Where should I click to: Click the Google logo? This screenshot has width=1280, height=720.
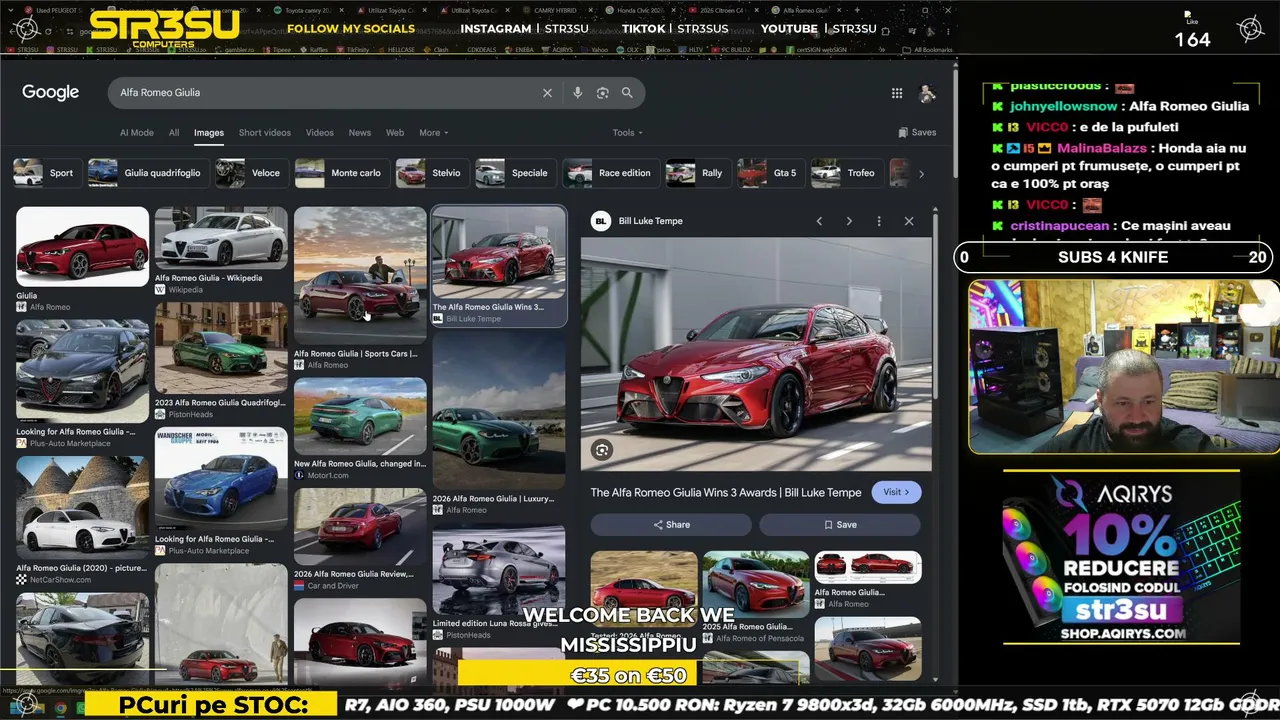pos(50,92)
